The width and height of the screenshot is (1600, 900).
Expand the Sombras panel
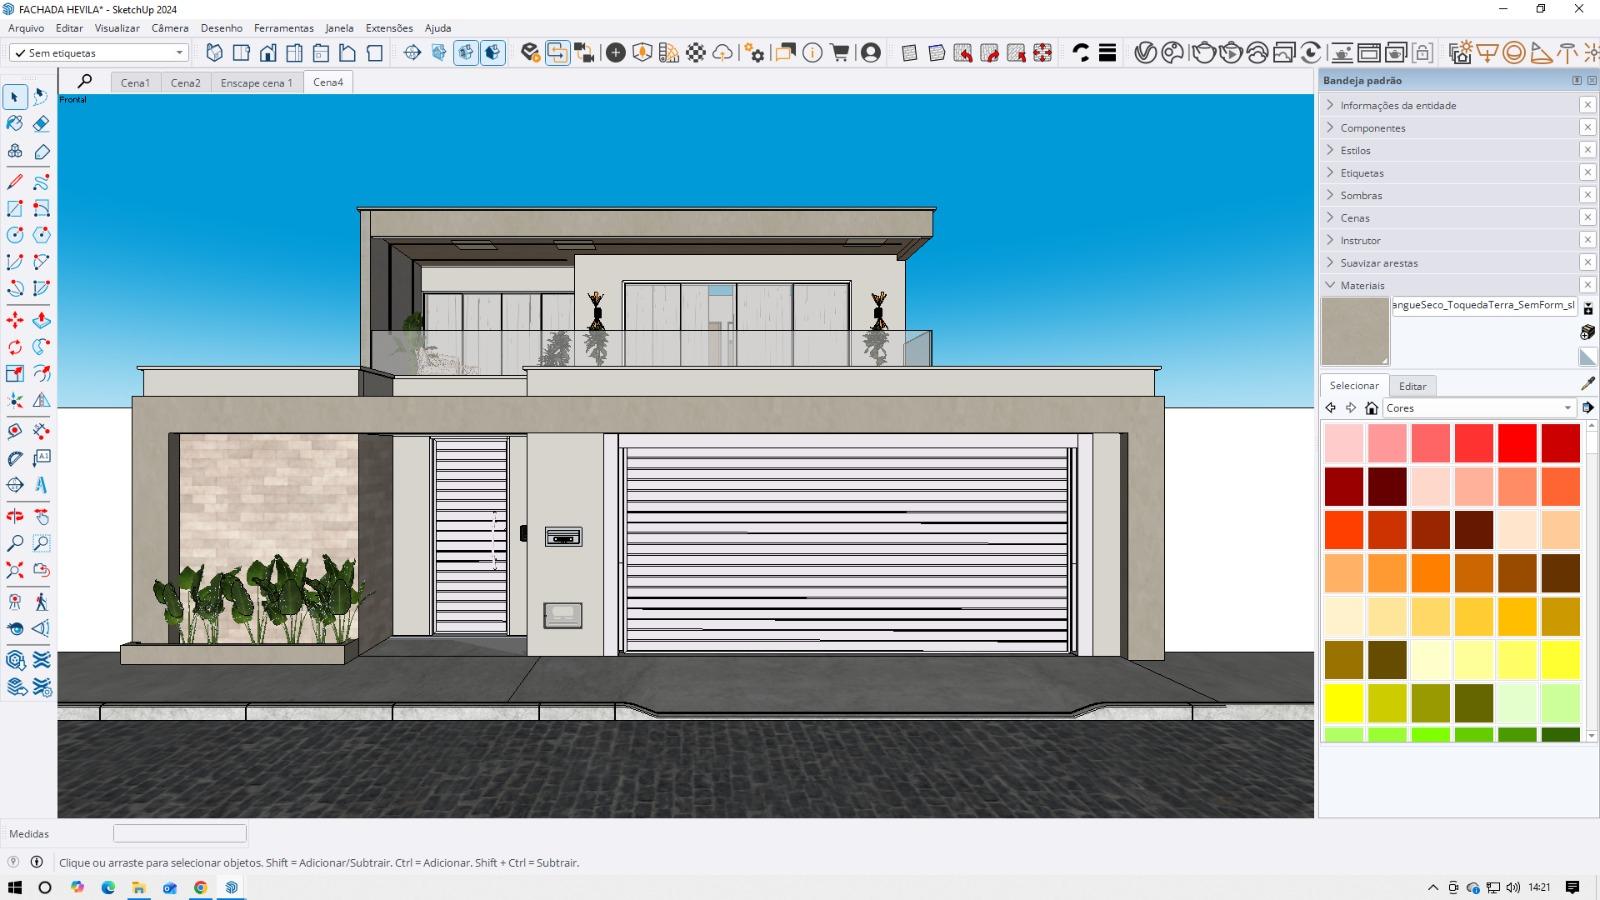click(1361, 196)
